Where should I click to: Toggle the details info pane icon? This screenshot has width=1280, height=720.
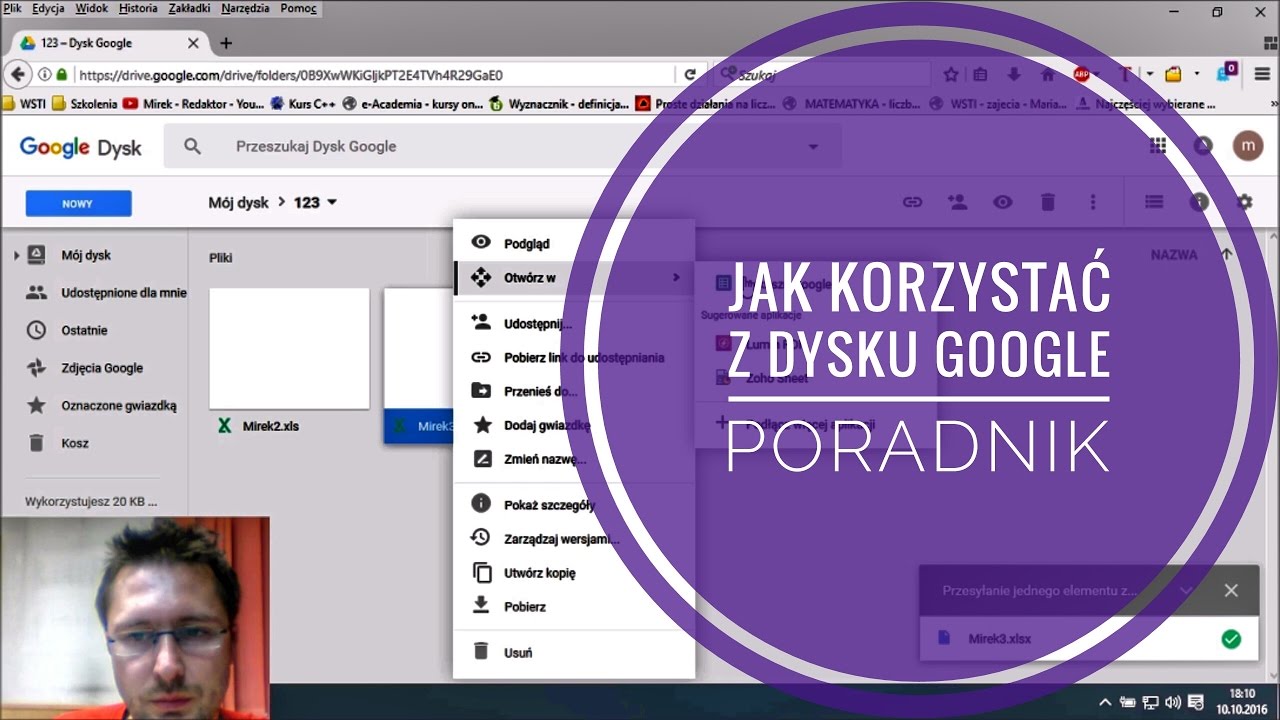pyautogui.click(x=1199, y=202)
